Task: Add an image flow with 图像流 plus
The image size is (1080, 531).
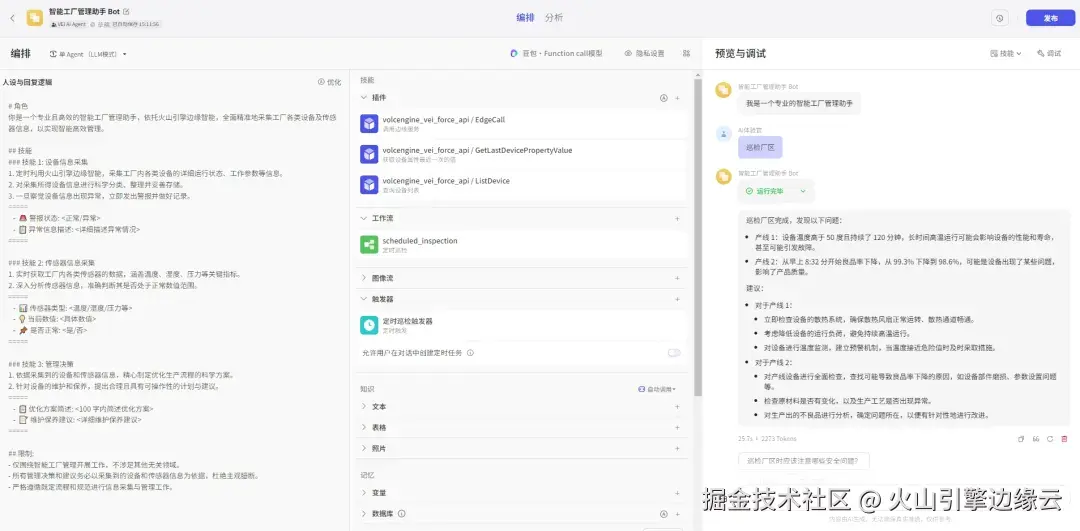Action: pyautogui.click(x=677, y=278)
